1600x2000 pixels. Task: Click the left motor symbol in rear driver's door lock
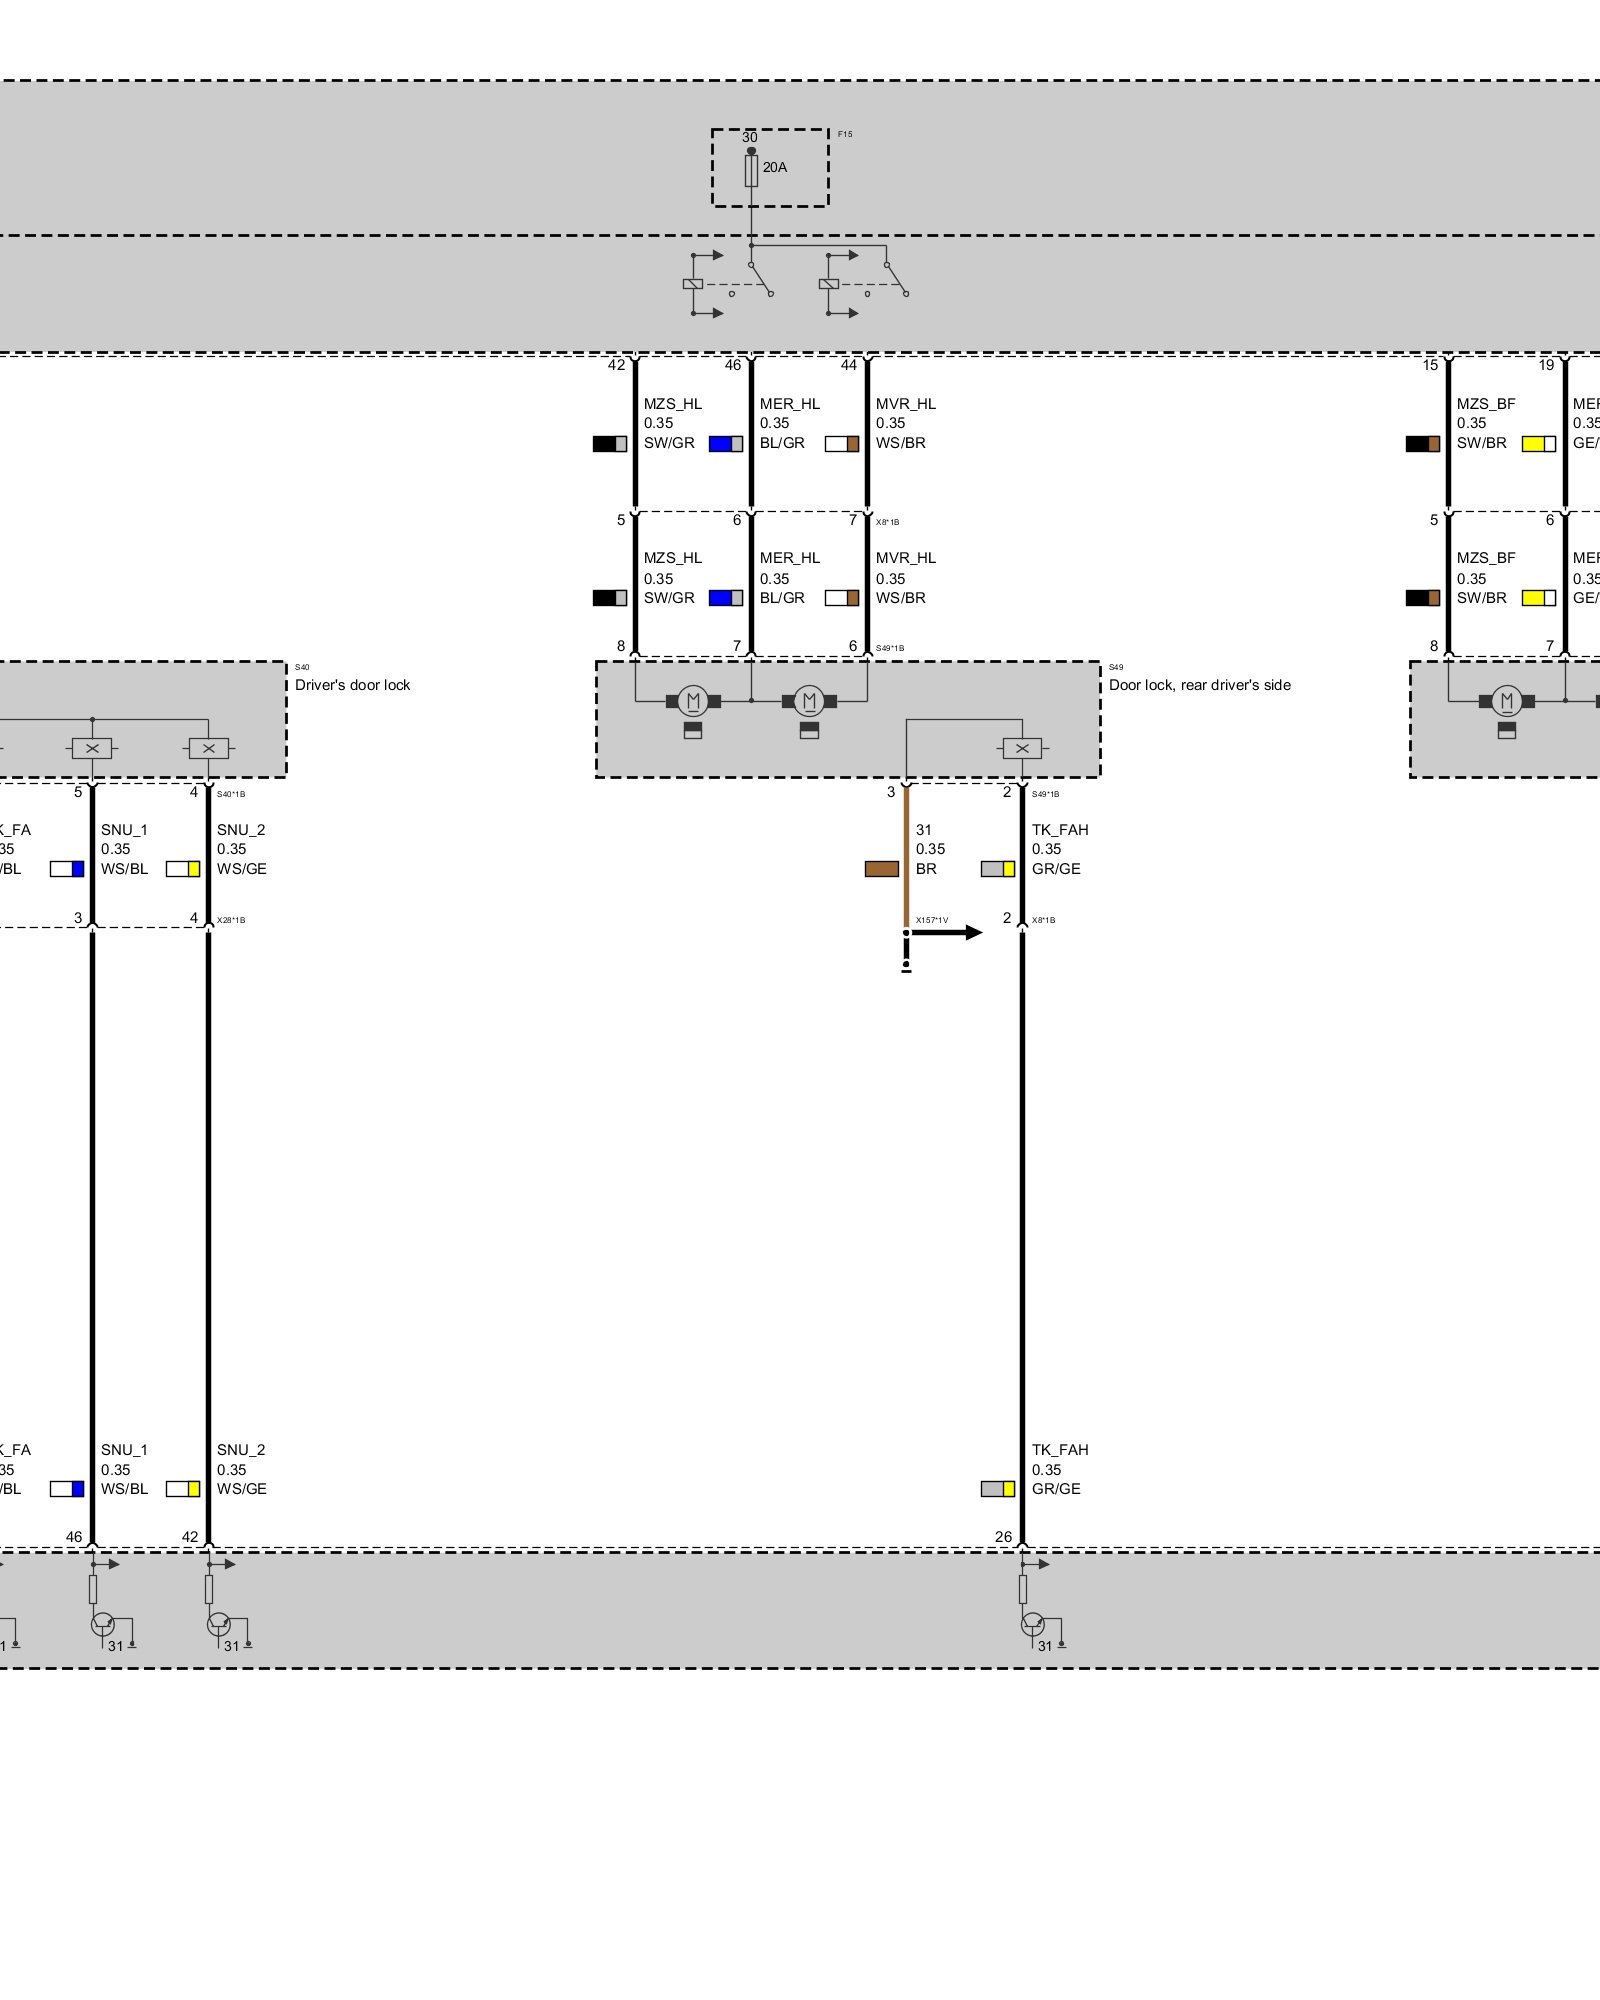[x=693, y=701]
